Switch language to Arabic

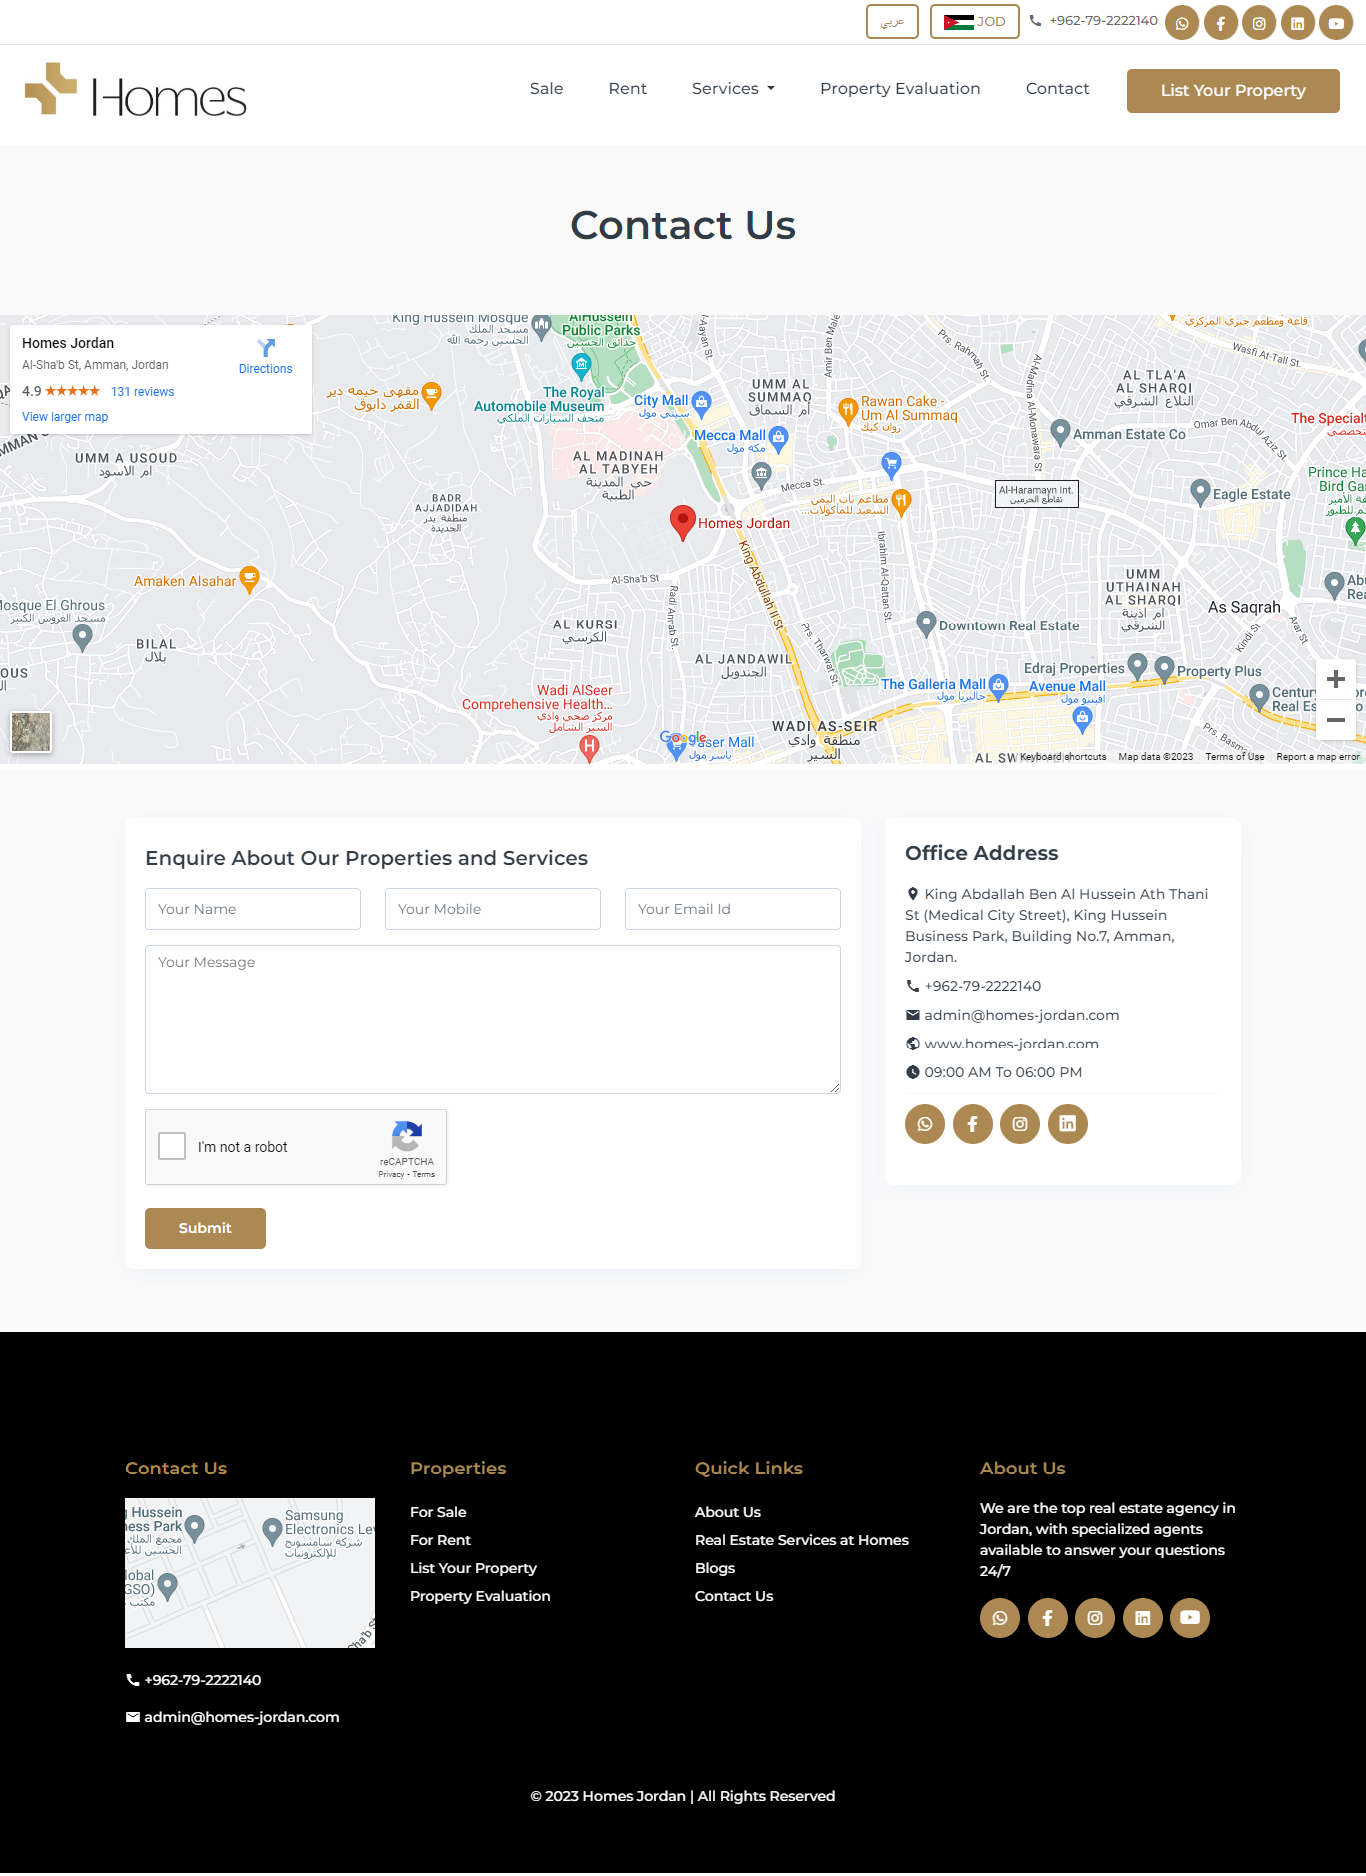coord(892,22)
